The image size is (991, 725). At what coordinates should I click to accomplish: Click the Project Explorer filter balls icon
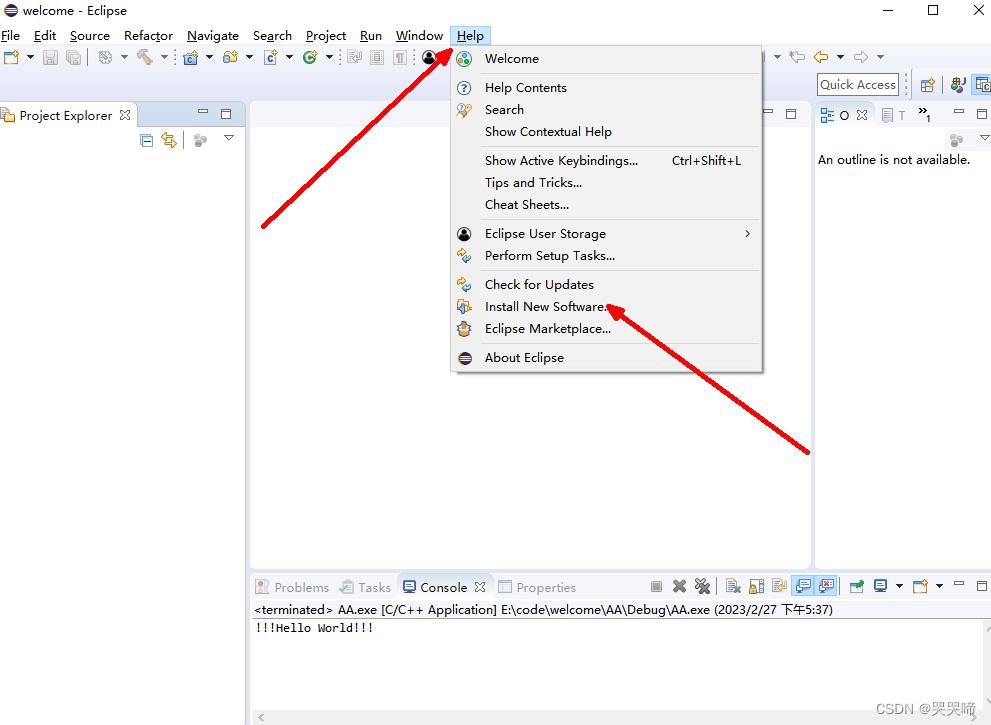200,140
